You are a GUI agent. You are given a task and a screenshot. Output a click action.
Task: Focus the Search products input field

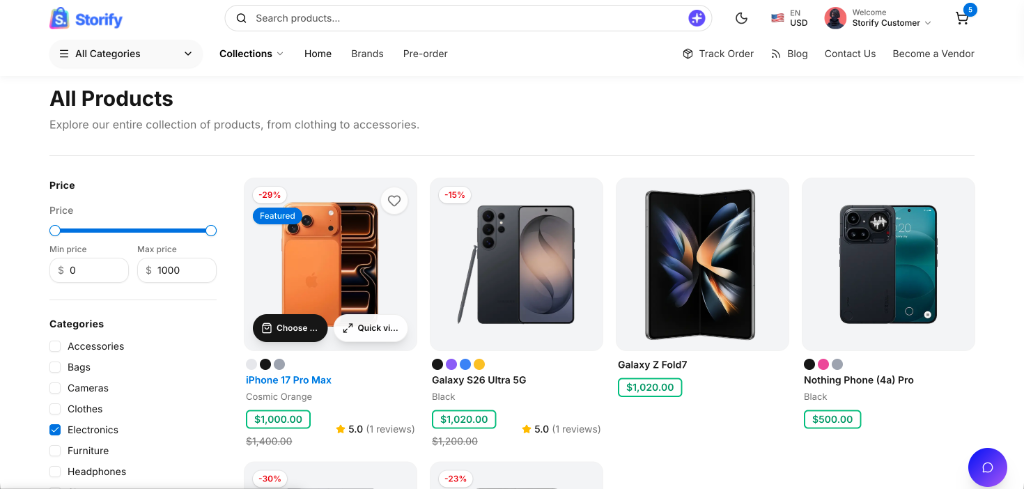point(468,18)
